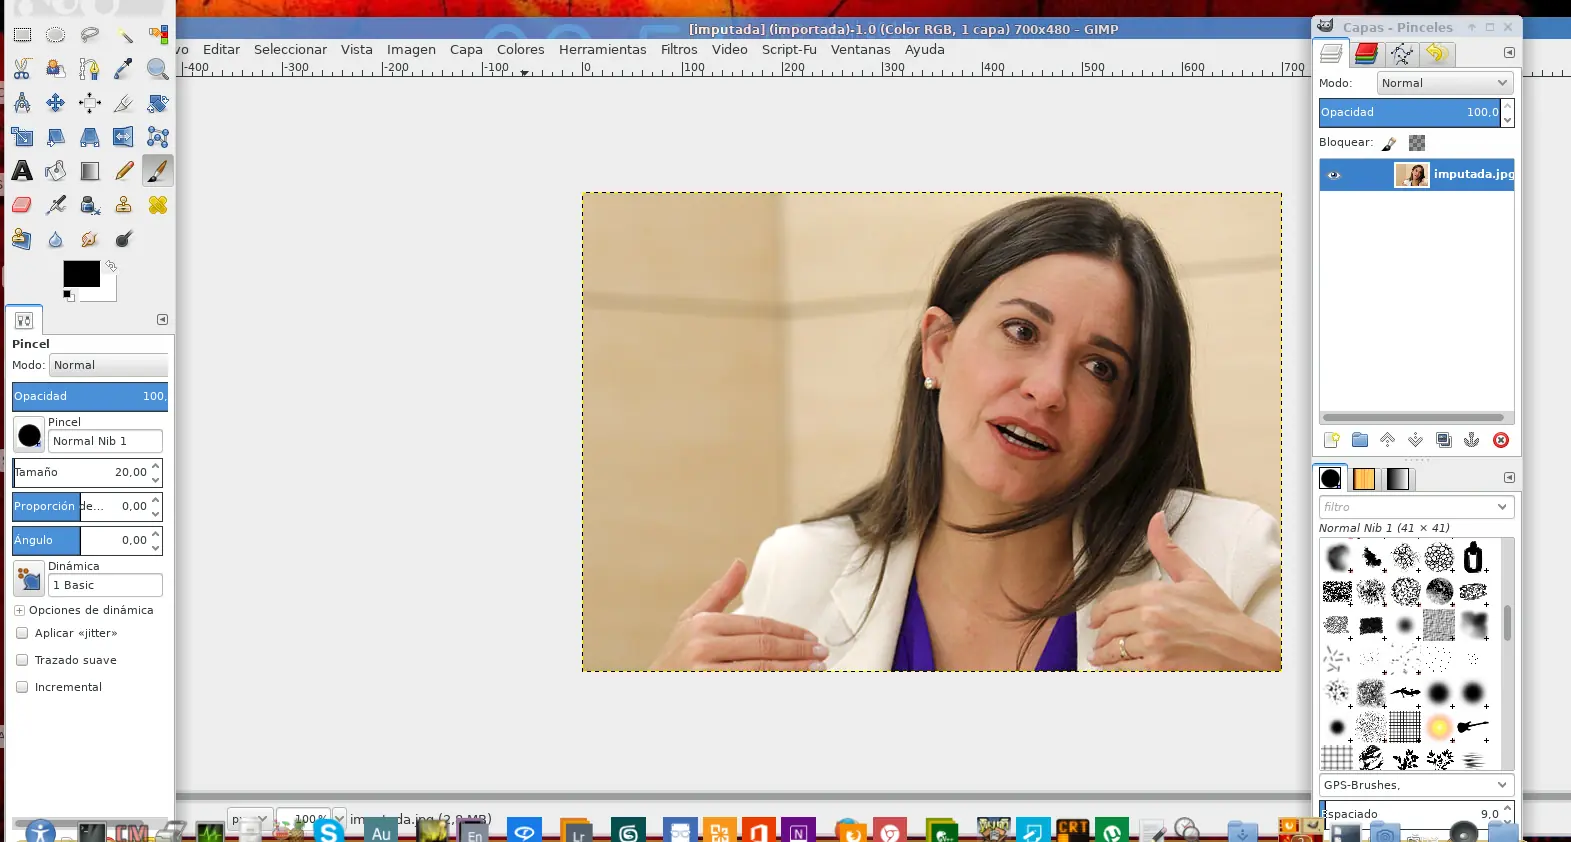This screenshot has height=842, width=1571.
Task: Select the Ellipse Select tool
Action: point(56,35)
